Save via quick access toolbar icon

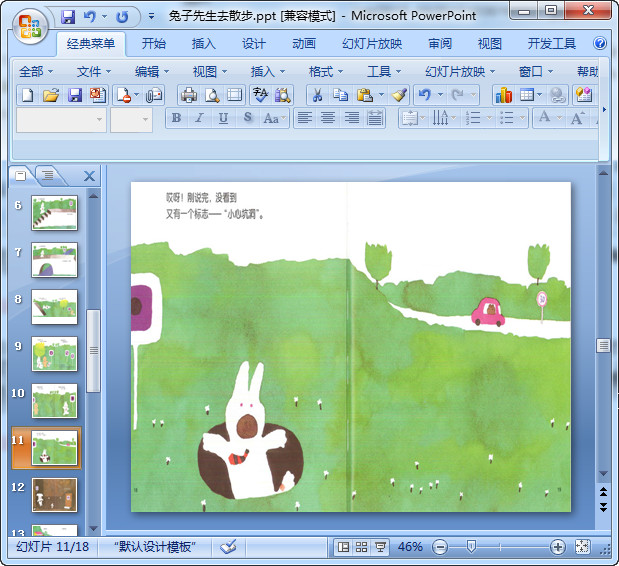pyautogui.click(x=68, y=17)
